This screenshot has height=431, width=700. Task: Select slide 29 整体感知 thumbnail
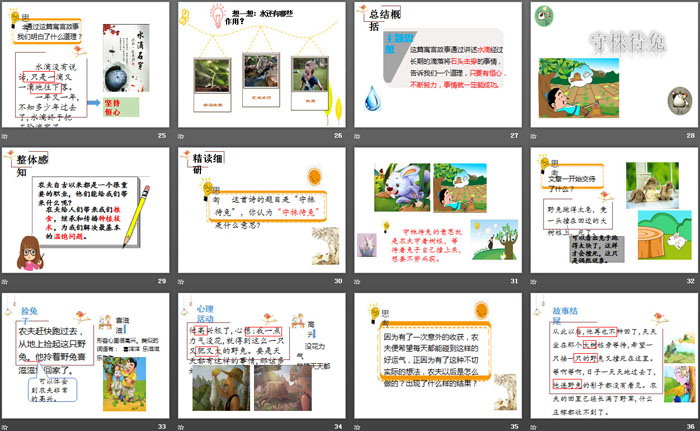coord(85,210)
